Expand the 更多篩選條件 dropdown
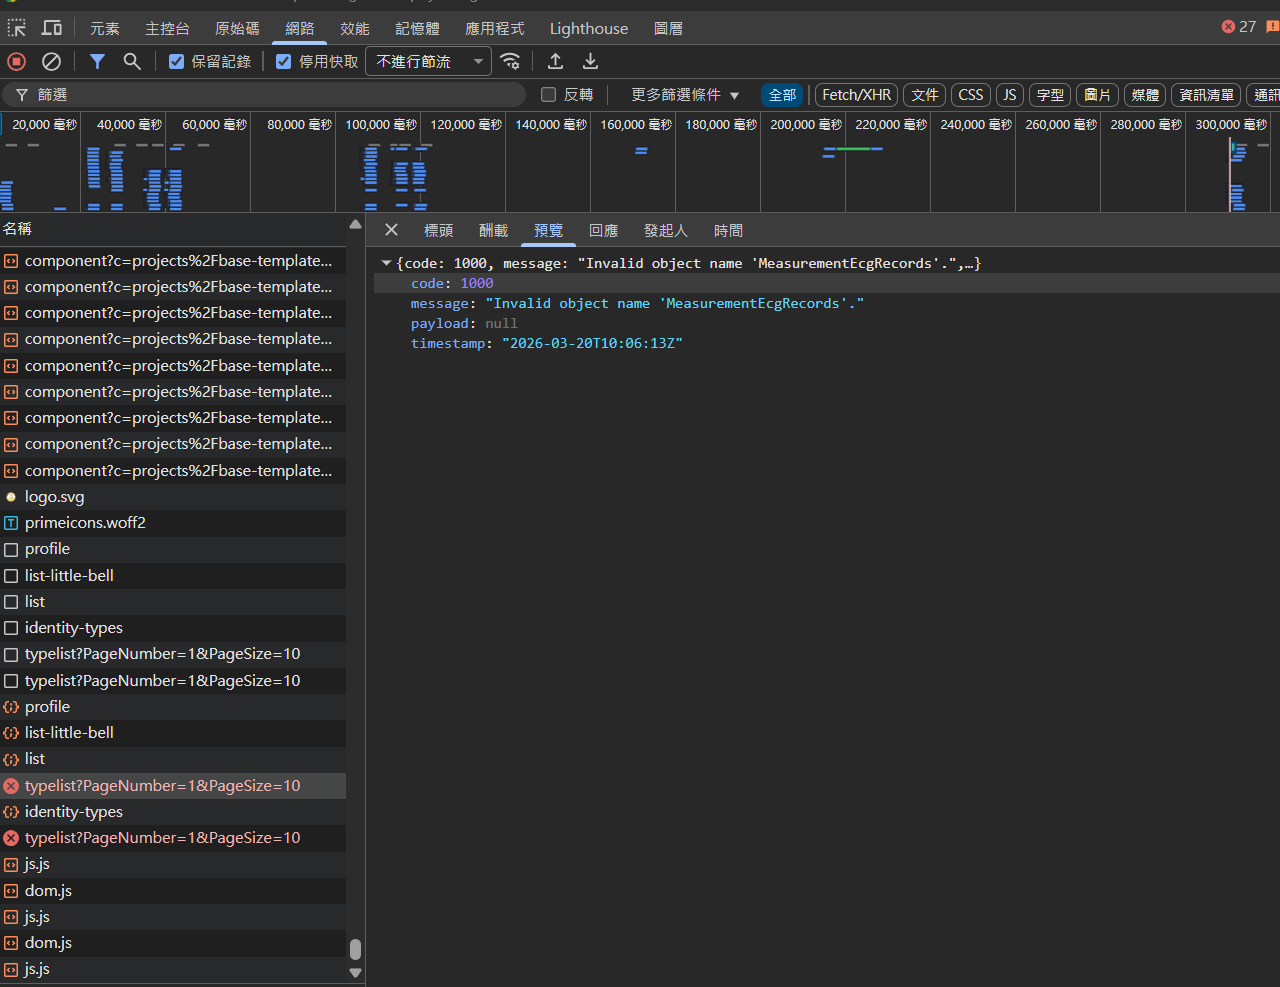Image resolution: width=1280 pixels, height=987 pixels. pos(685,95)
